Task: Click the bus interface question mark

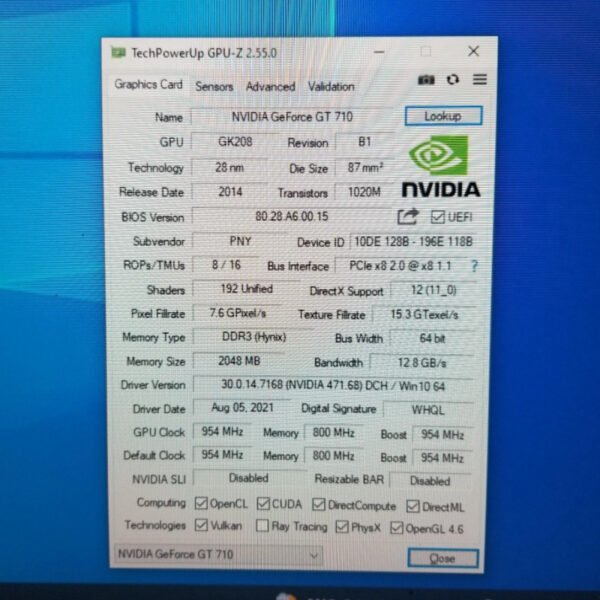Action: tap(474, 266)
